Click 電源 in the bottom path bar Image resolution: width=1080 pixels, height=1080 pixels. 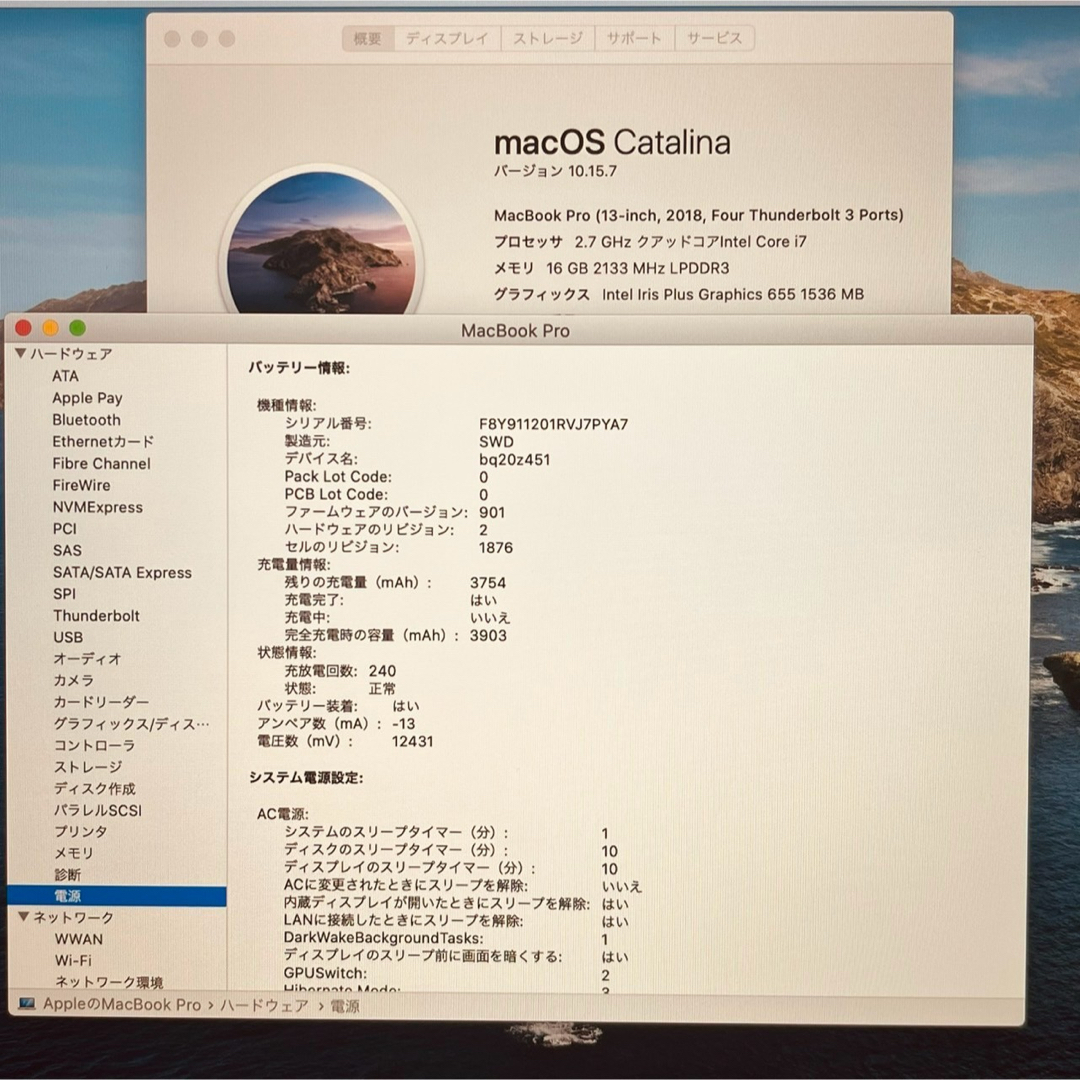pyautogui.click(x=345, y=1006)
